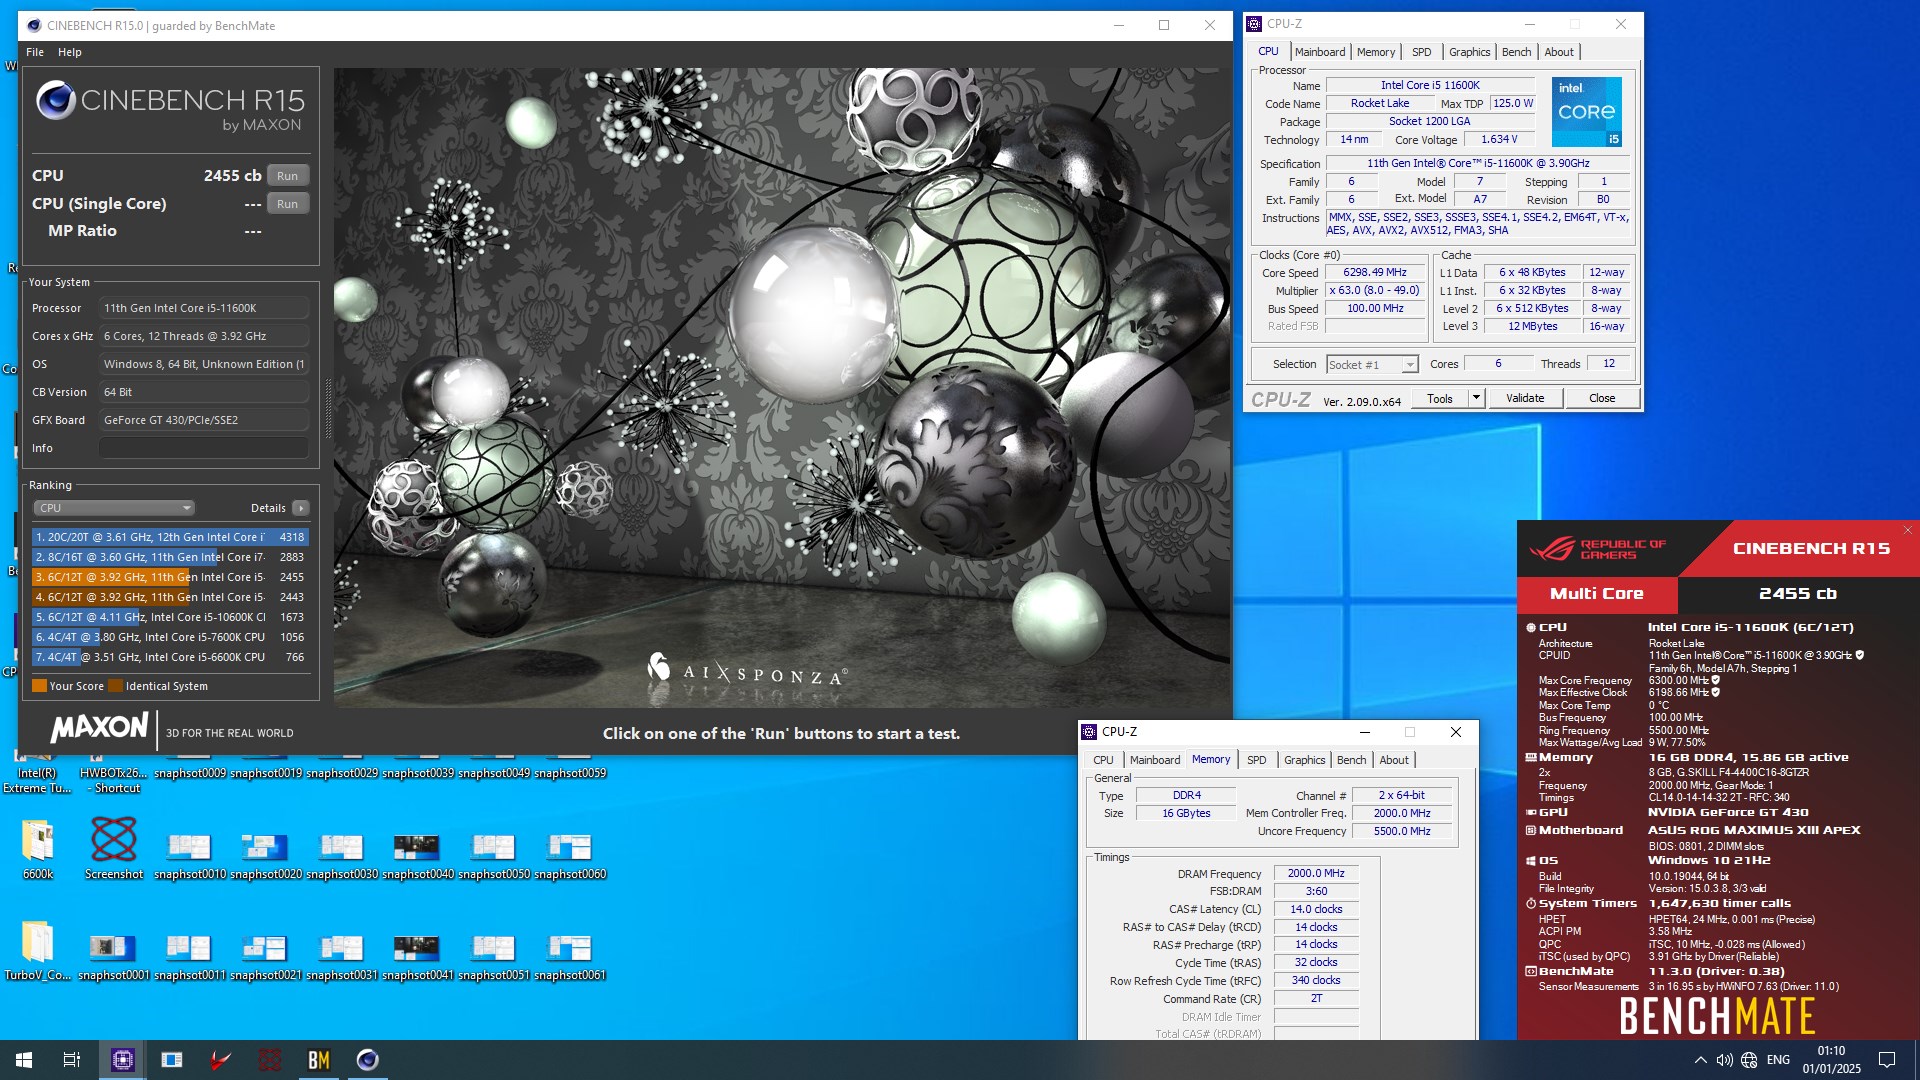Viewport: 1920px width, 1080px height.
Task: Click Validate in CPU-Z
Action: tap(1525, 398)
